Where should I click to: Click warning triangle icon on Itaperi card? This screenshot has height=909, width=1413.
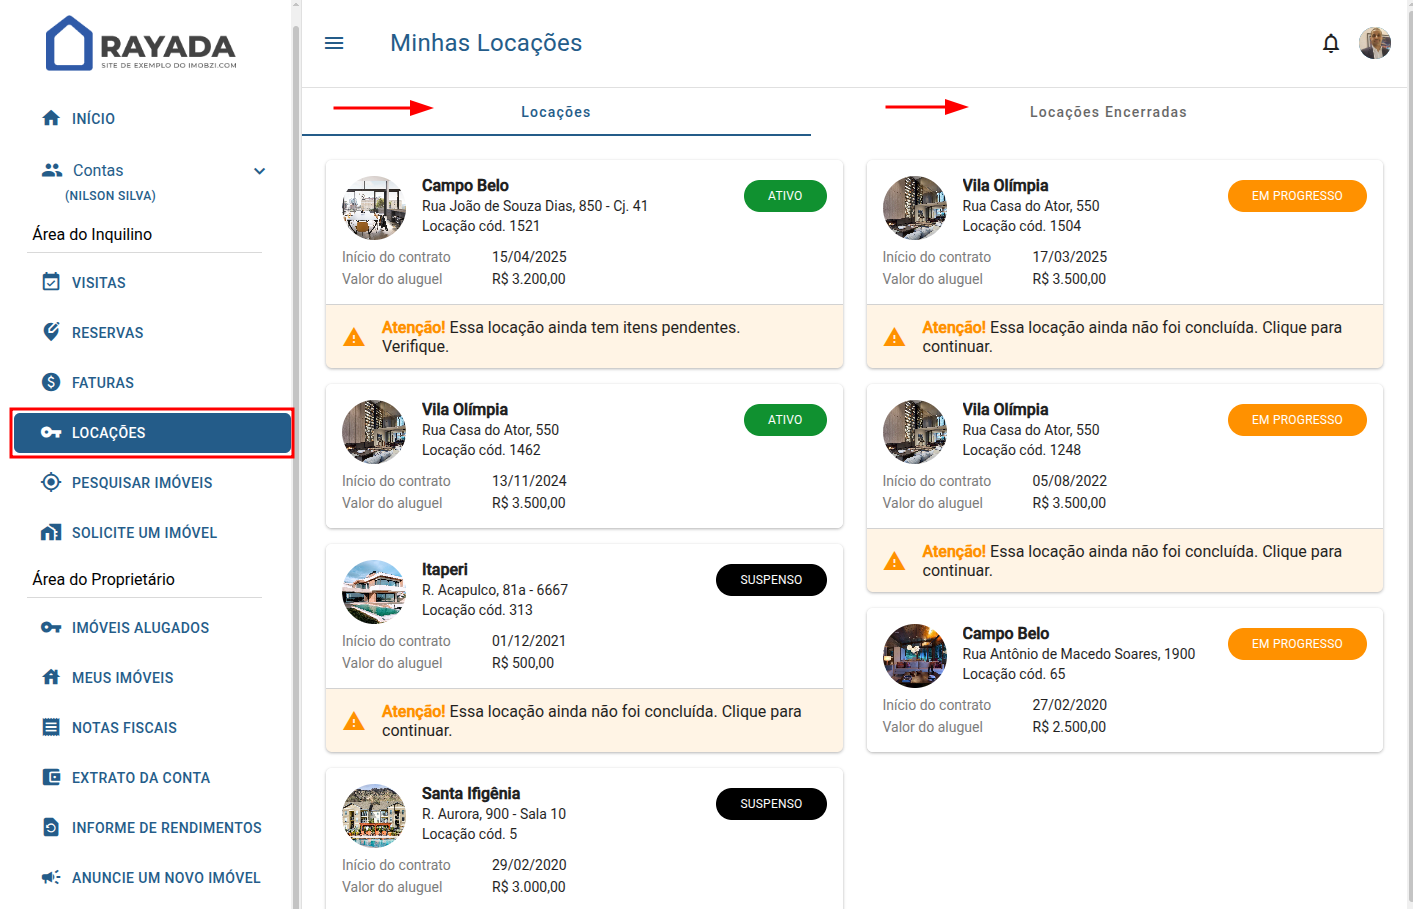(354, 721)
